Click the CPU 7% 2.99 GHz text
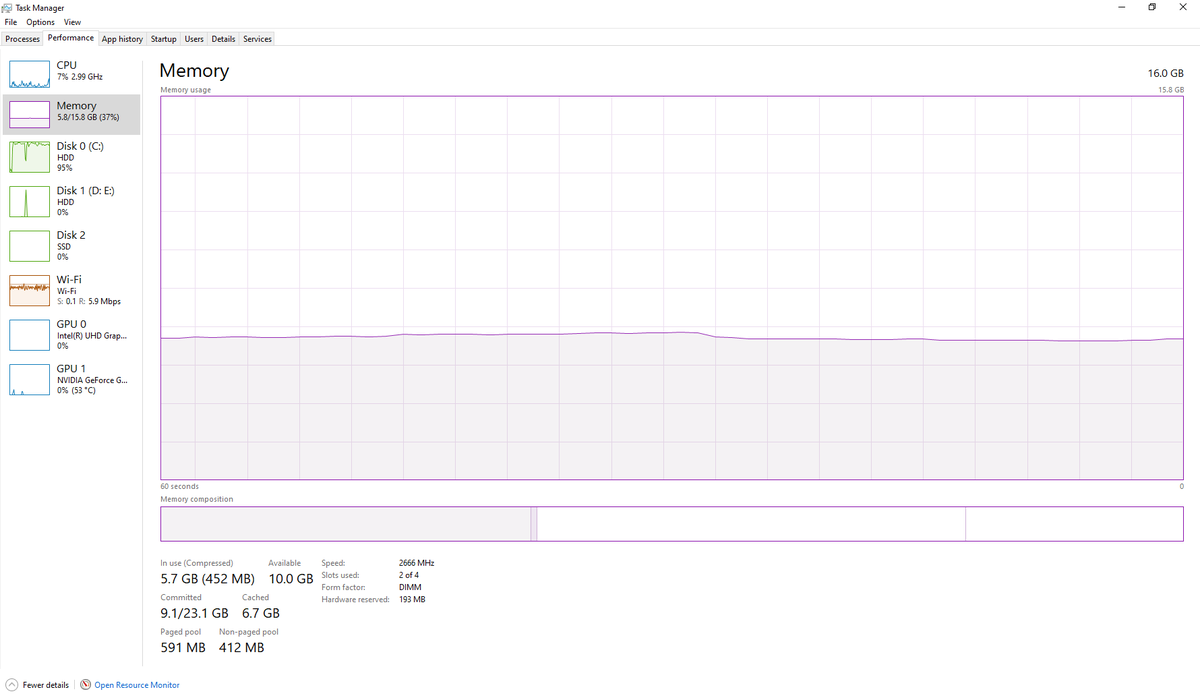1200x700 pixels. click(x=79, y=76)
